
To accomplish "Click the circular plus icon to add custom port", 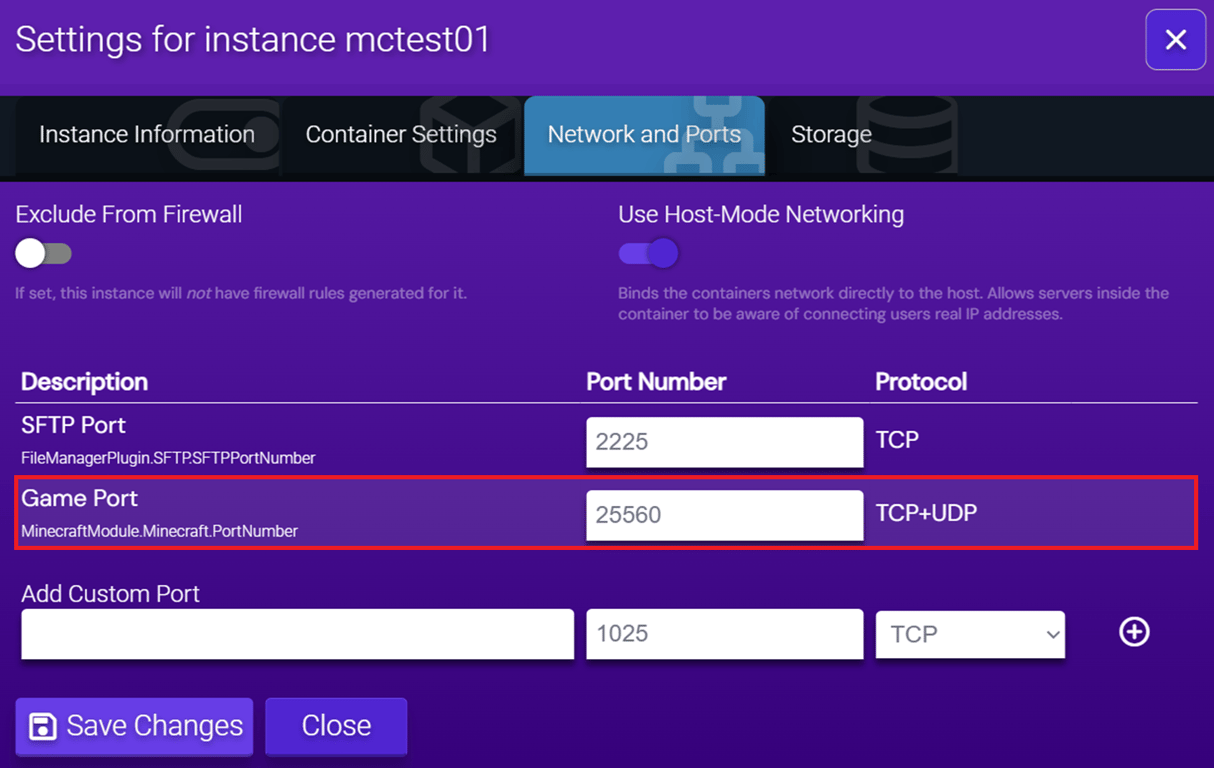I will pyautogui.click(x=1134, y=632).
